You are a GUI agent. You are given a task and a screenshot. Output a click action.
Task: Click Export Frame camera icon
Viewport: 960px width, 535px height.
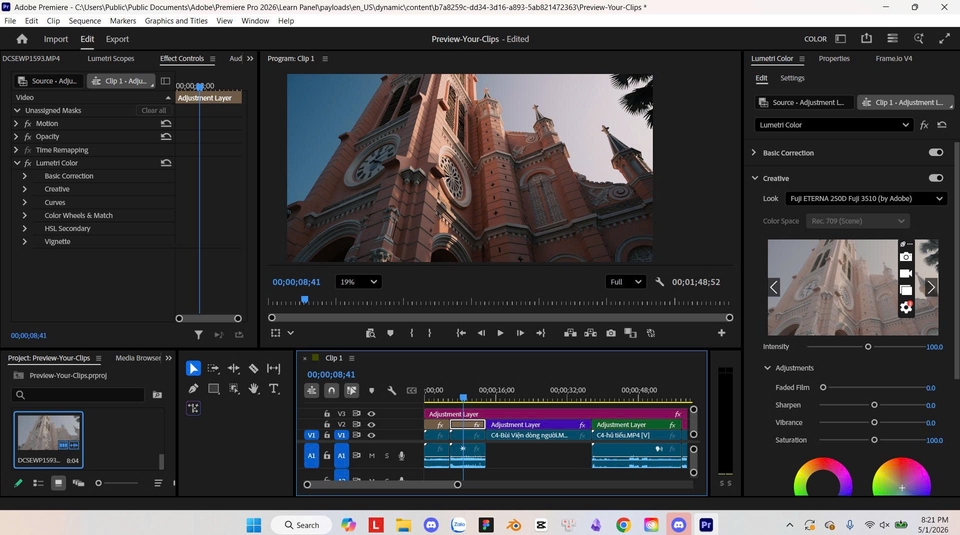(611, 333)
